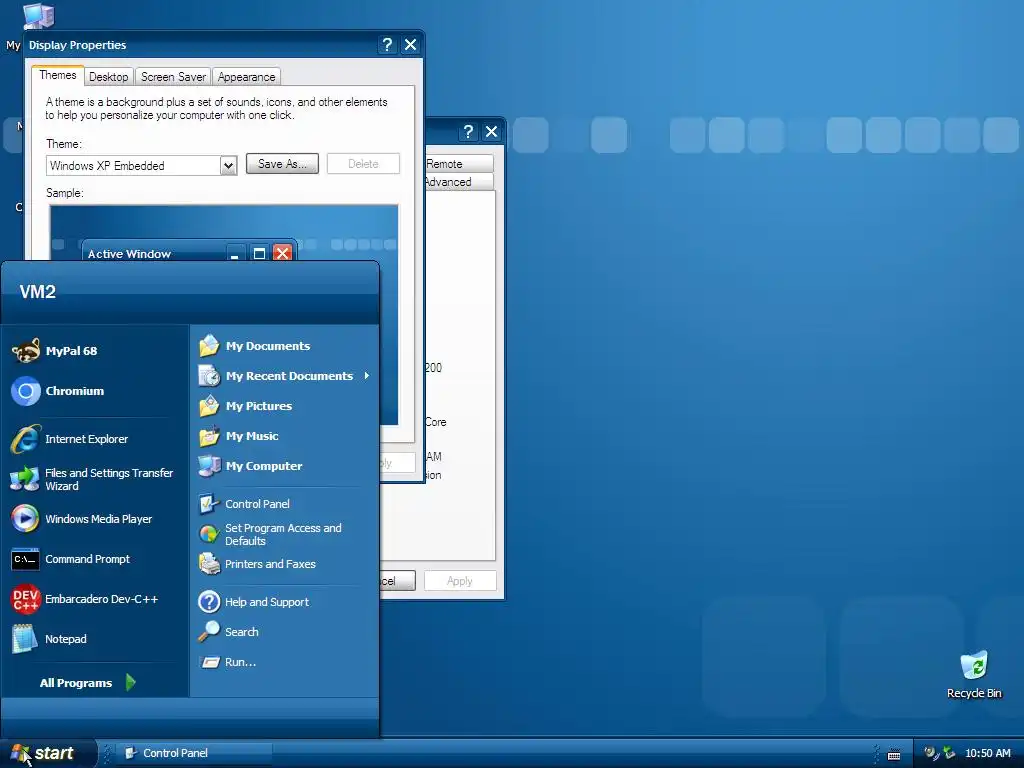Screen dimensions: 1024x768
Task: Open Help and Support icon
Action: click(209, 602)
